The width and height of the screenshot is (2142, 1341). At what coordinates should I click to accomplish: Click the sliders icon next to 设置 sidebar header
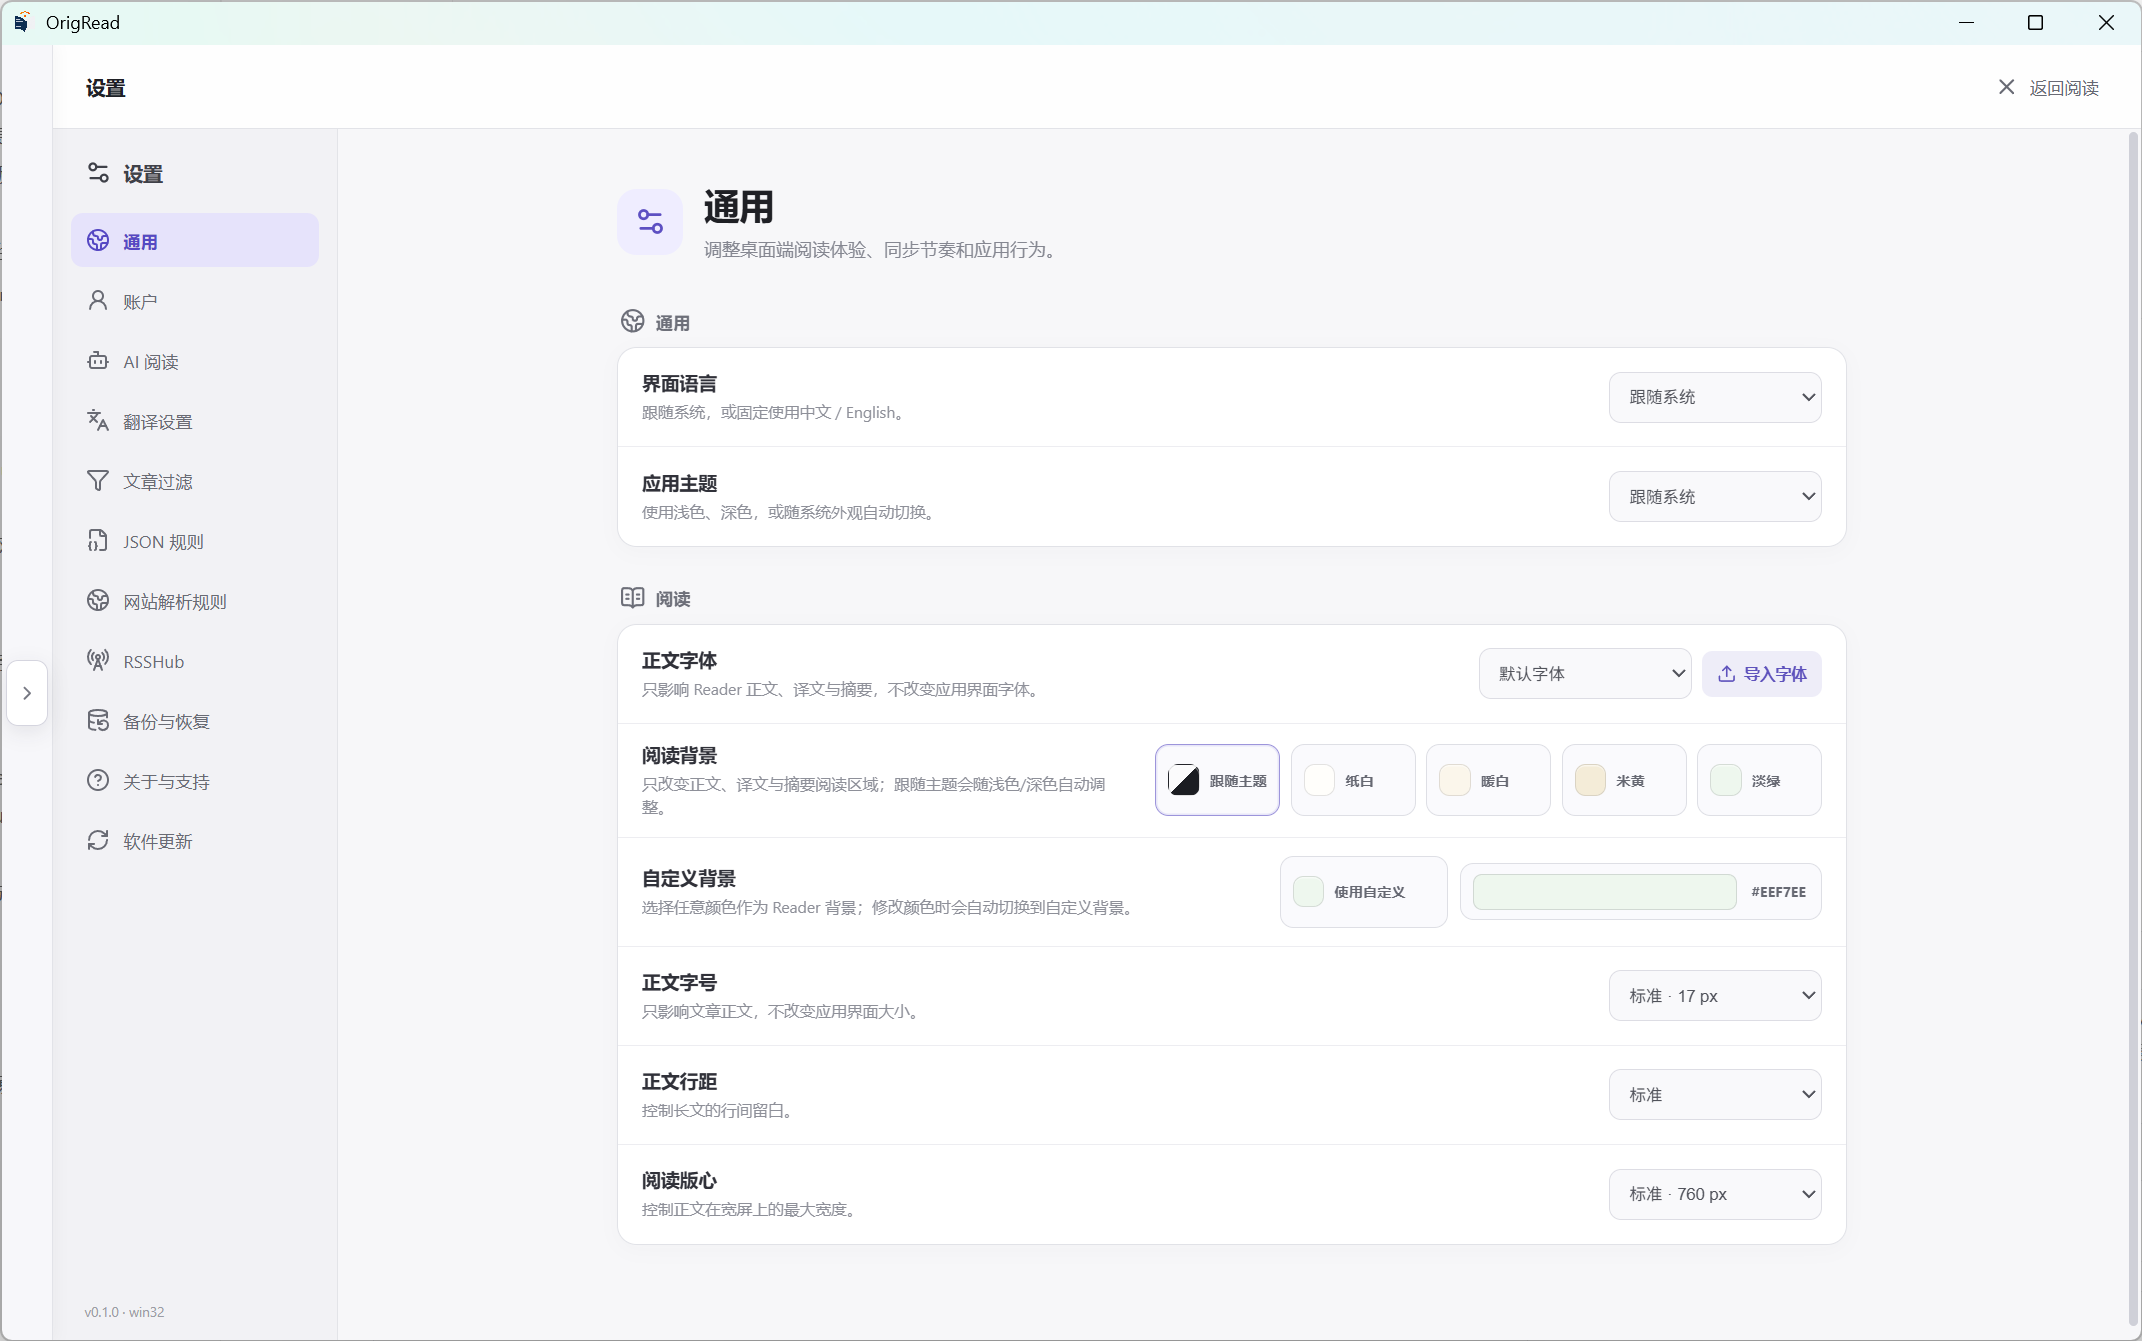pyautogui.click(x=98, y=173)
